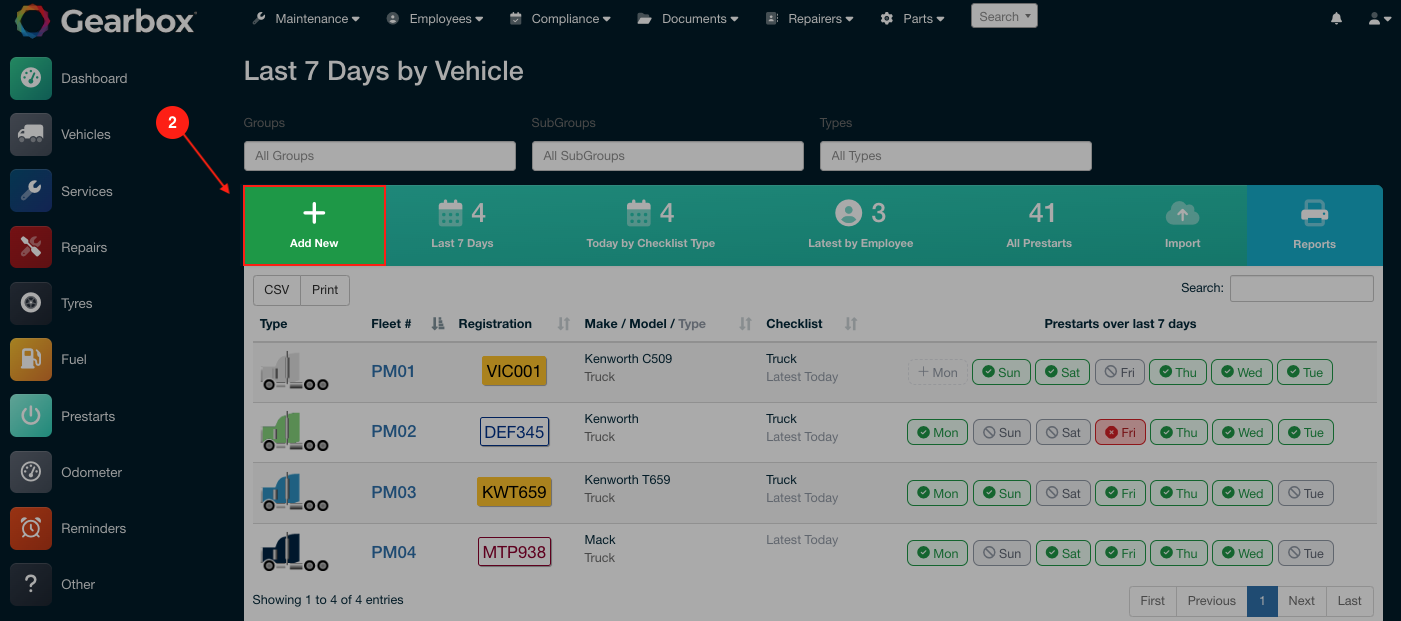
Task: Open the Prestarts section icon
Action: click(x=30, y=415)
